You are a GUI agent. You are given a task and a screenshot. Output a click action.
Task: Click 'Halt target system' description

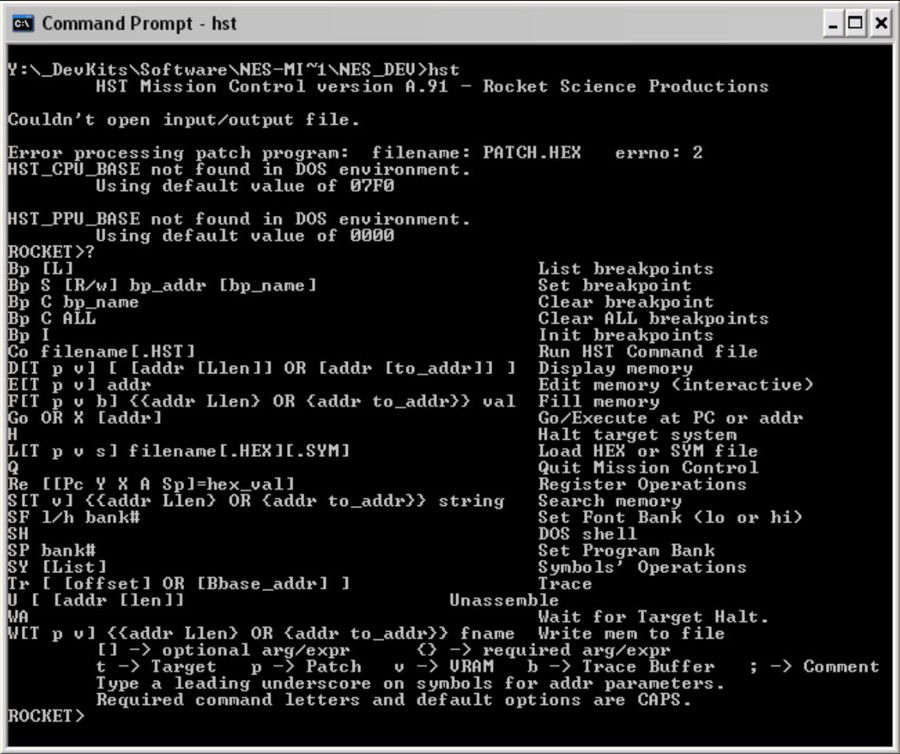637,435
